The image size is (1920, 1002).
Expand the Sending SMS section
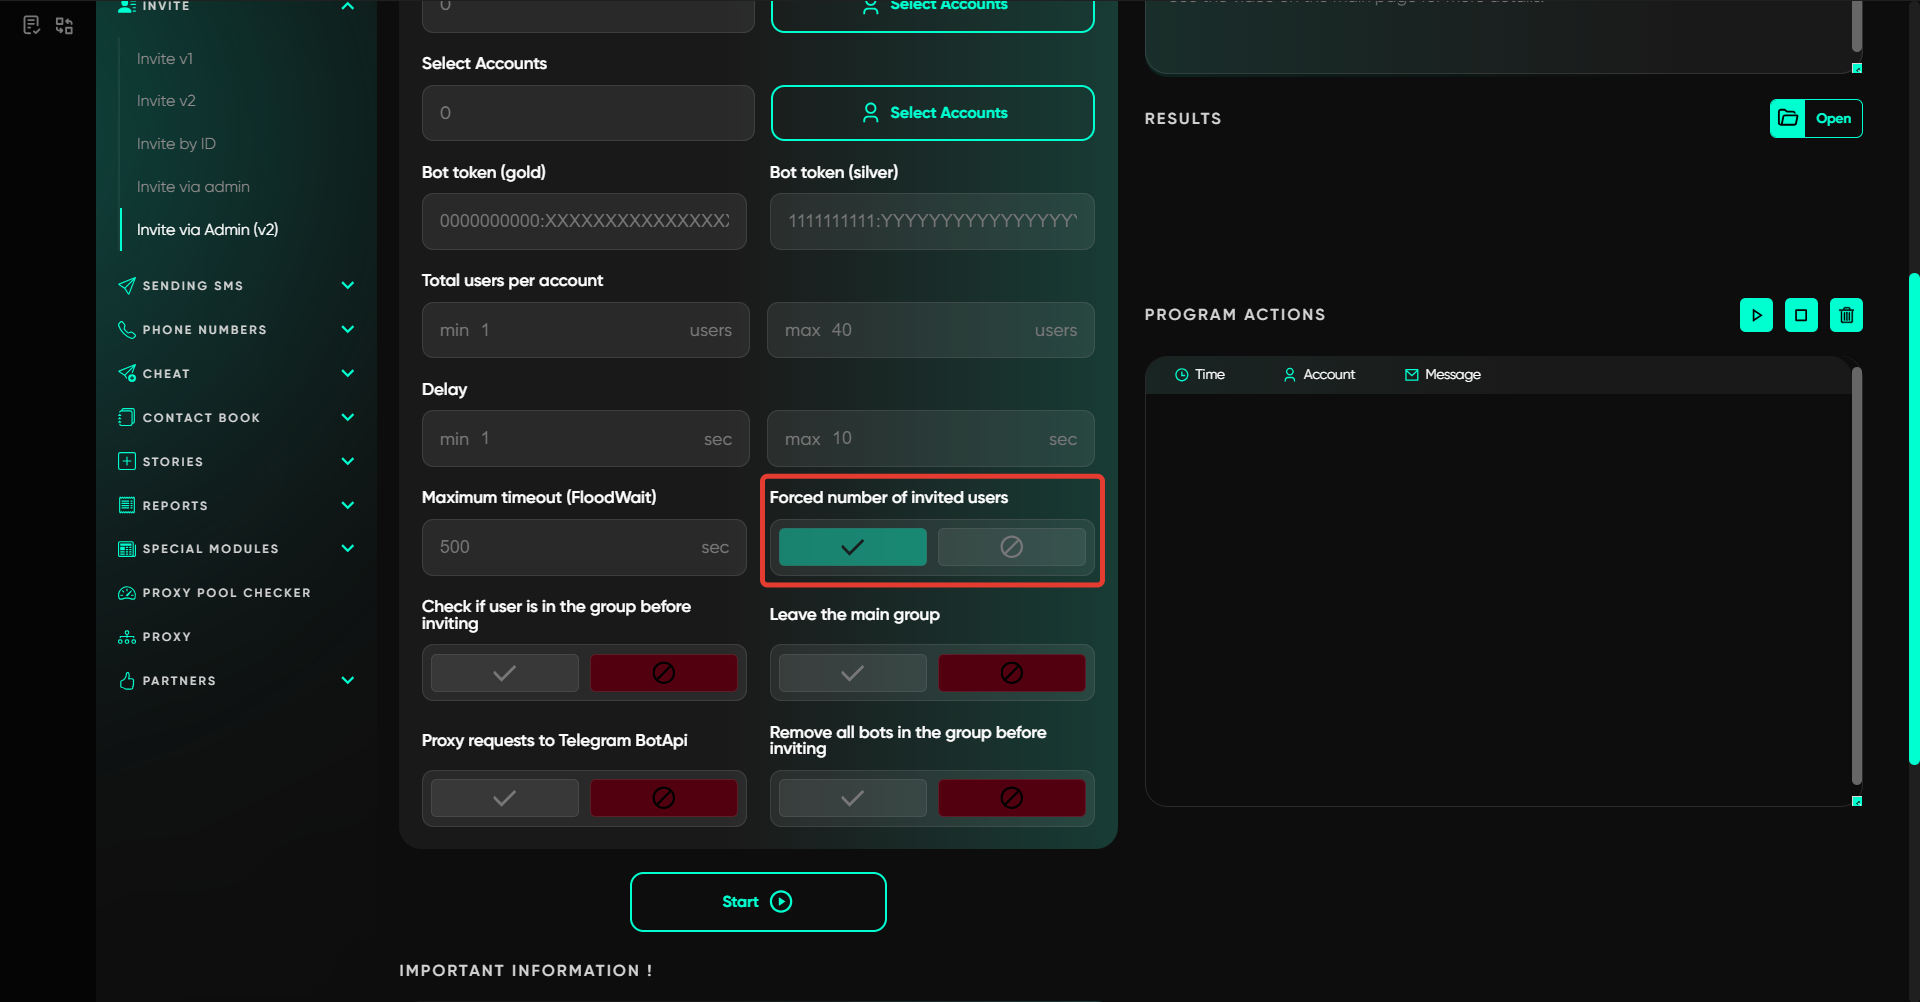[x=347, y=286]
